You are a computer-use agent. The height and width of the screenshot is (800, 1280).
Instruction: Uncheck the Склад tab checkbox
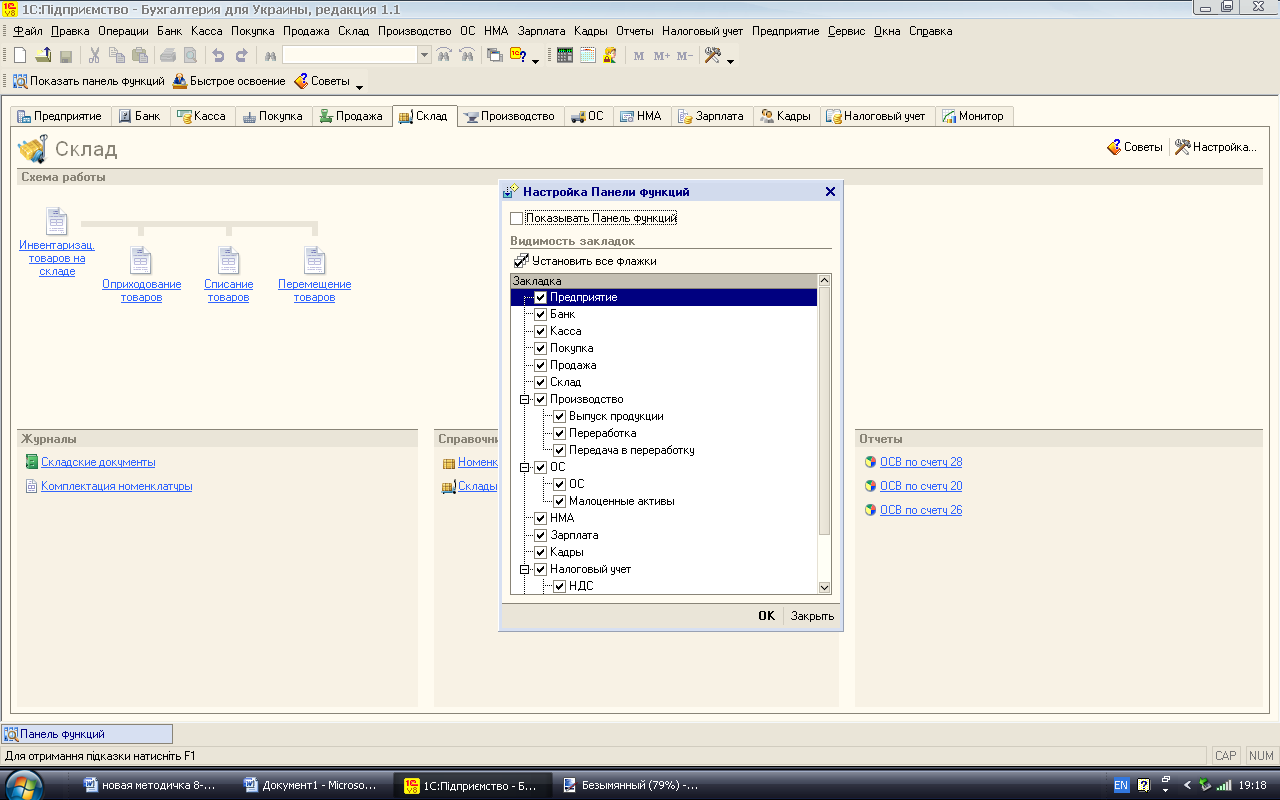coord(540,382)
